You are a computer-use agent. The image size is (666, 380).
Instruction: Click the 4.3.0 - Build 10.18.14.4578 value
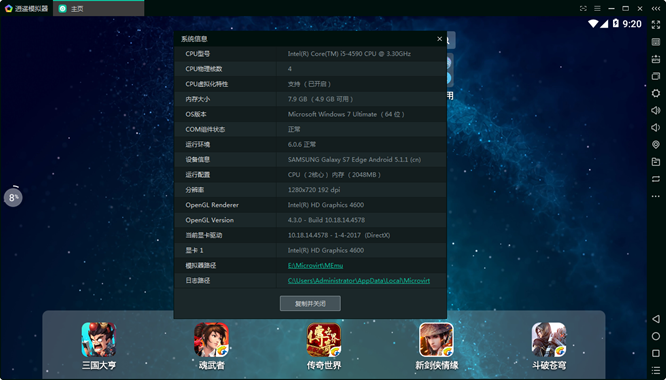point(326,220)
